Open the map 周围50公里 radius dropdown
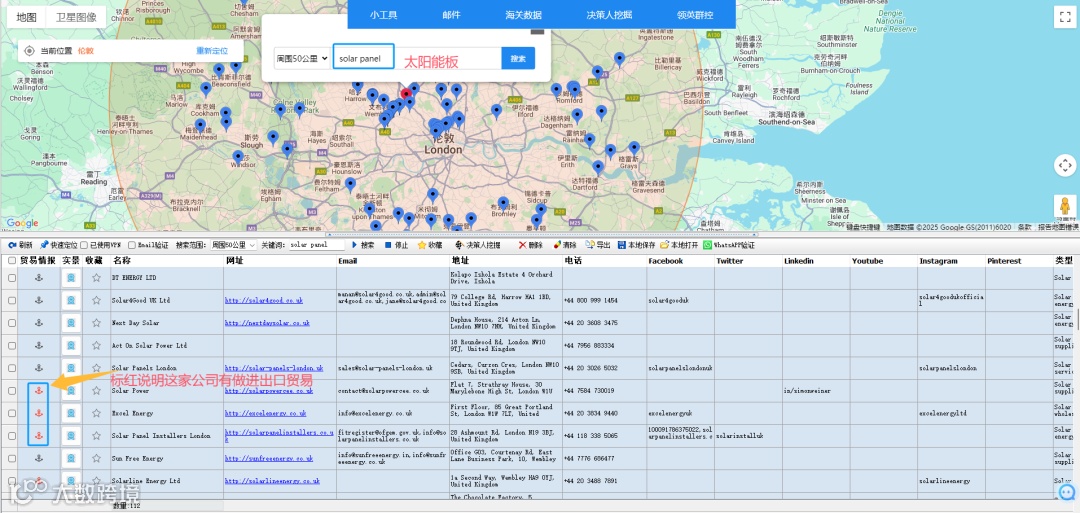This screenshot has width=1080, height=513. [x=302, y=59]
